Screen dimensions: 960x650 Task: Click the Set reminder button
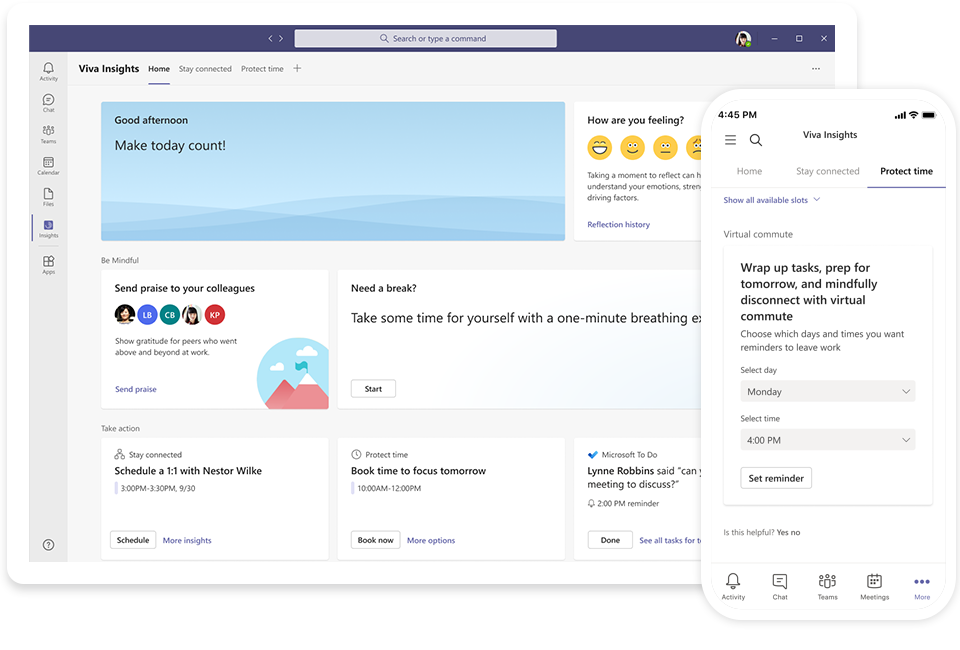click(776, 478)
